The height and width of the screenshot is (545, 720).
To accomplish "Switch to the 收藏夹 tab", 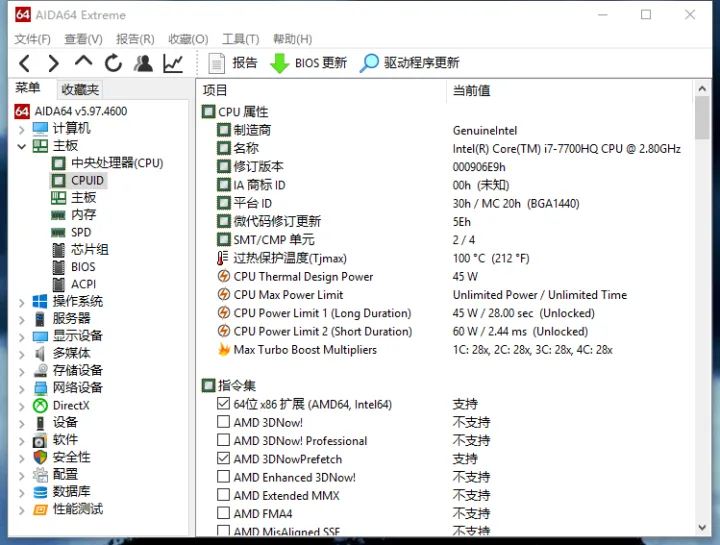I will coord(80,89).
